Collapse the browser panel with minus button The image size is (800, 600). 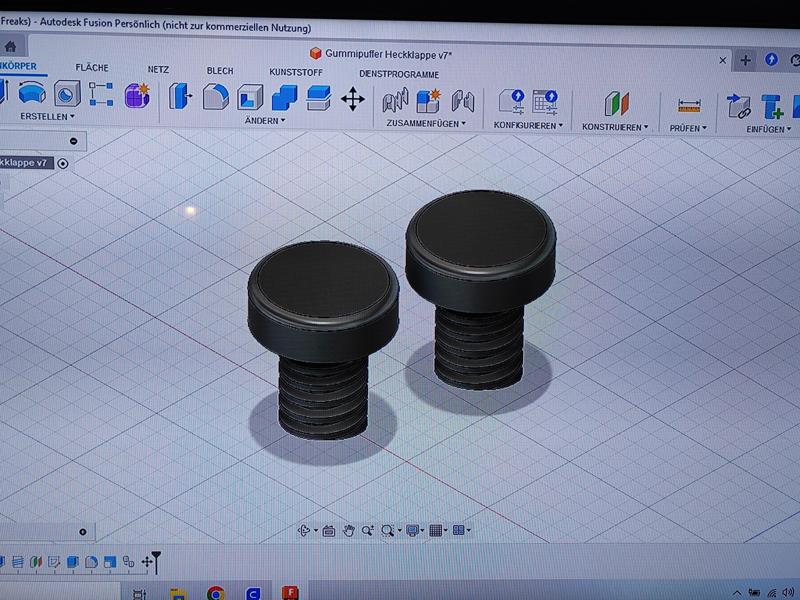pos(74,141)
